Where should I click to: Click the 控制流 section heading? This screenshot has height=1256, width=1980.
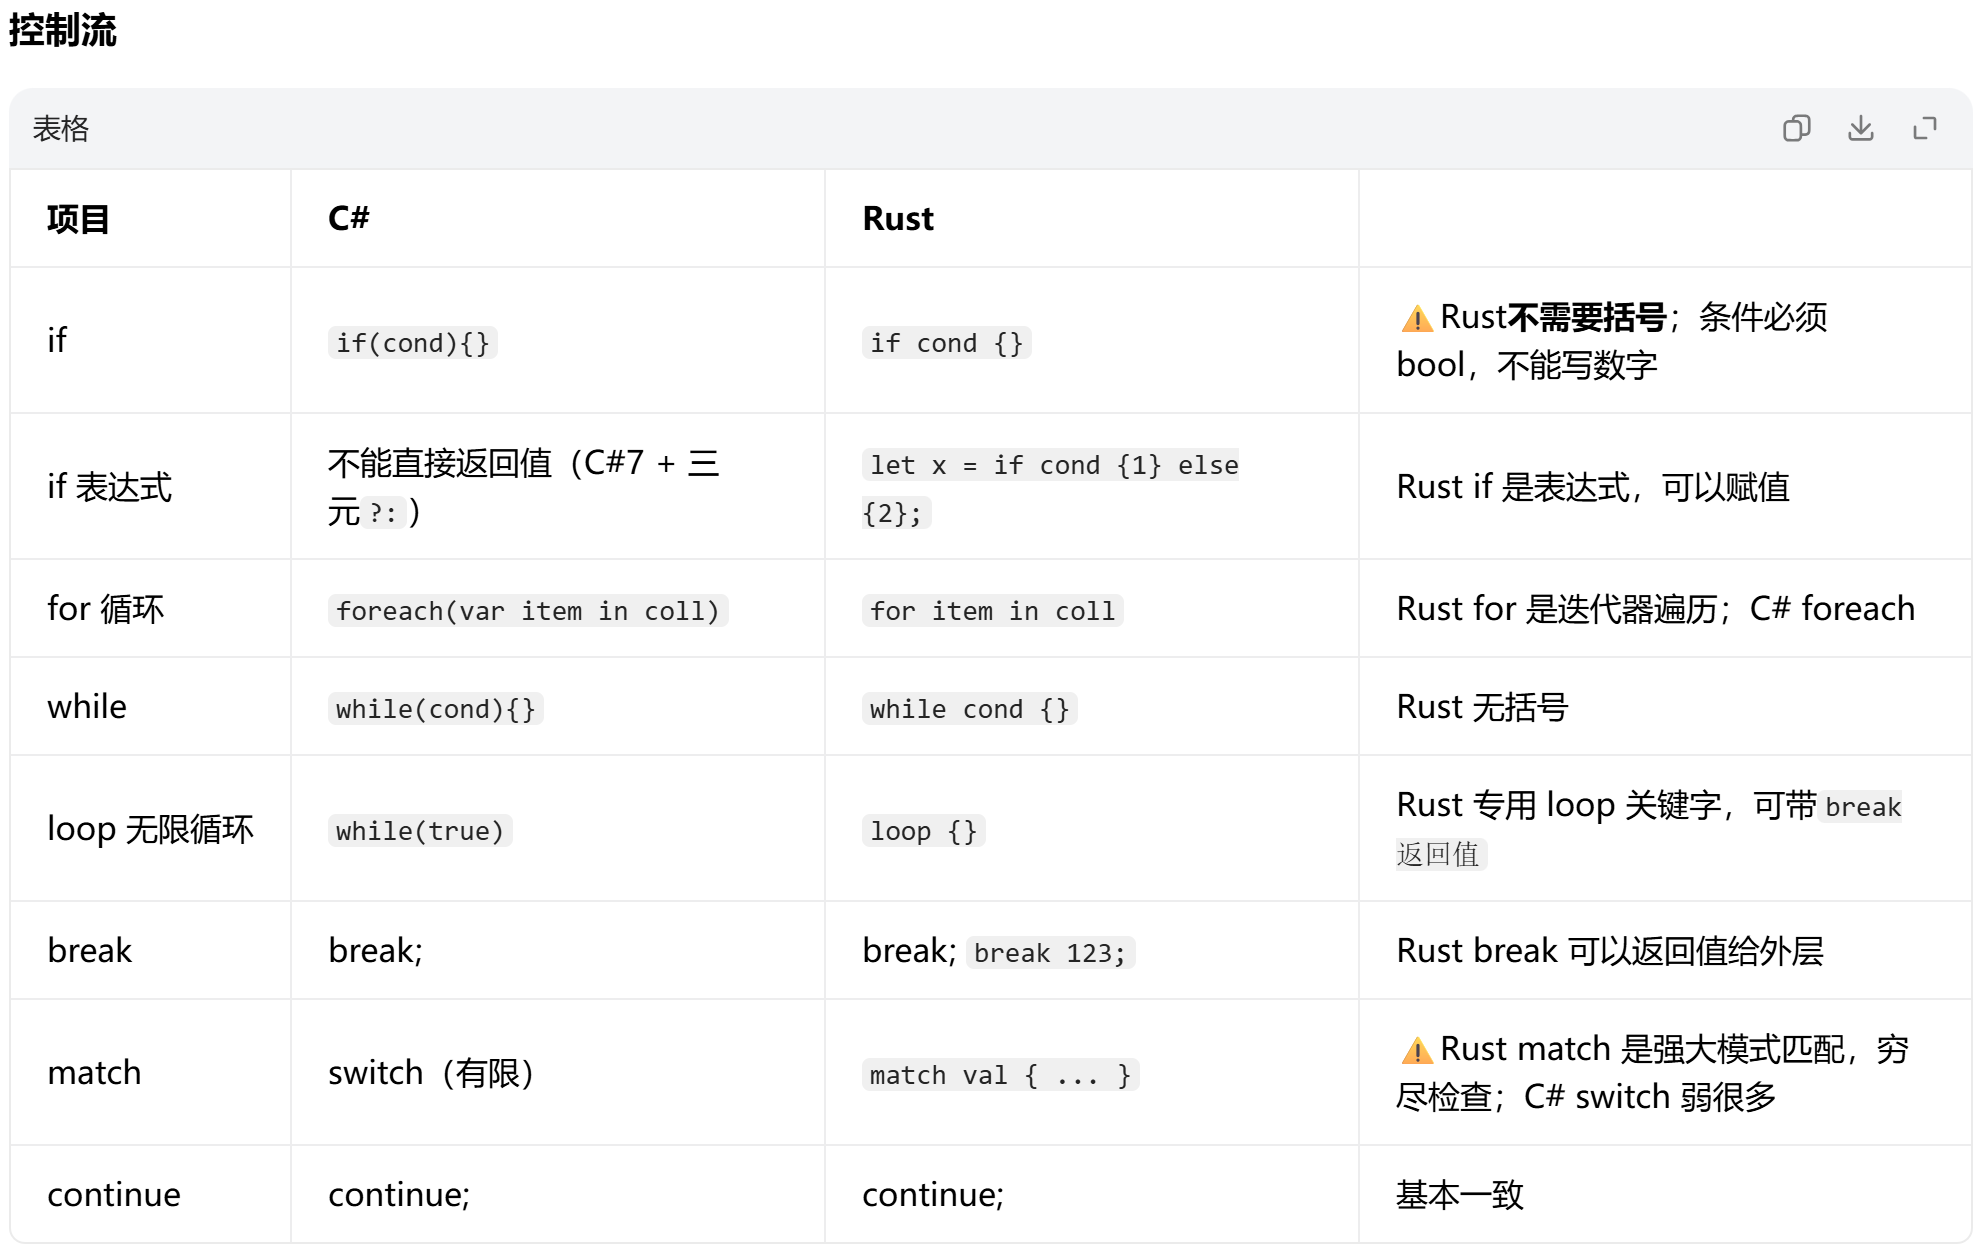[63, 29]
